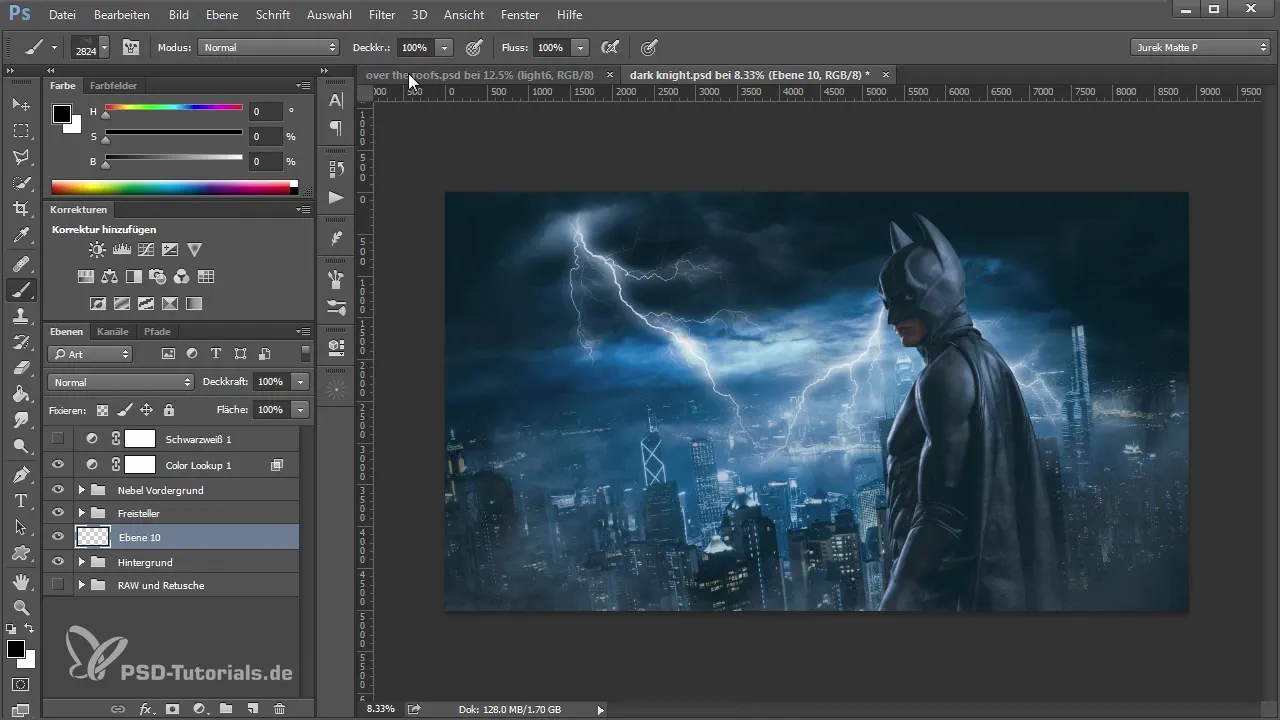The width and height of the screenshot is (1280, 720).
Task: Switch to the Kanäle tab
Action: pos(113,331)
